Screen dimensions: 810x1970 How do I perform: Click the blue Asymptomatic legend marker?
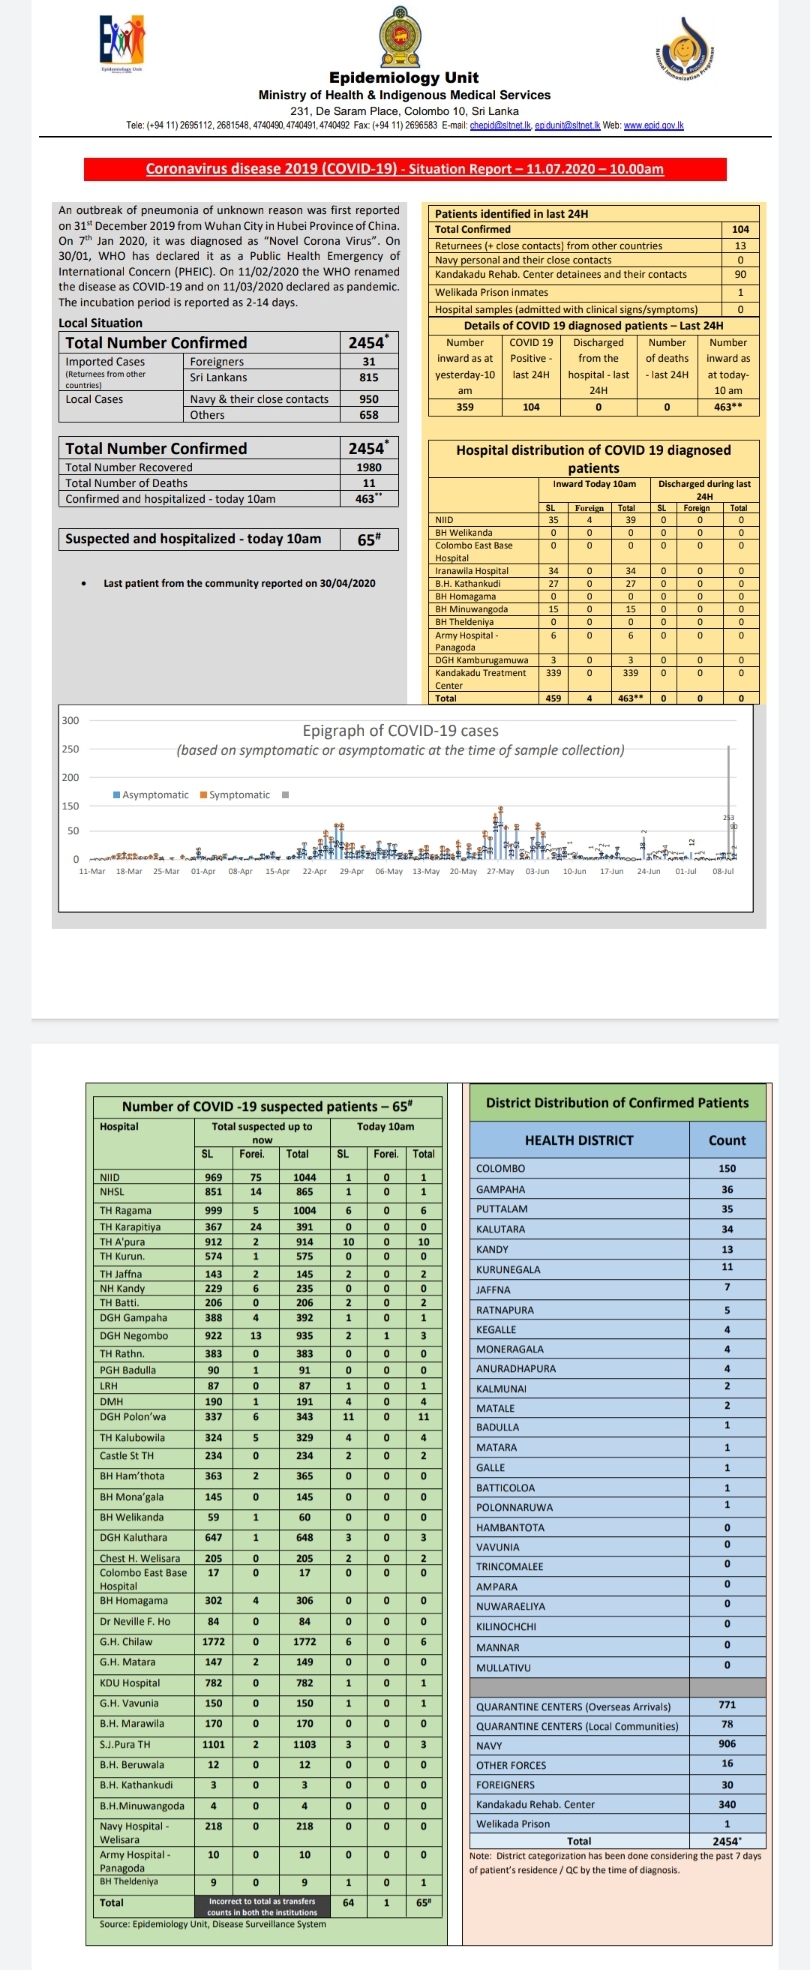(117, 795)
